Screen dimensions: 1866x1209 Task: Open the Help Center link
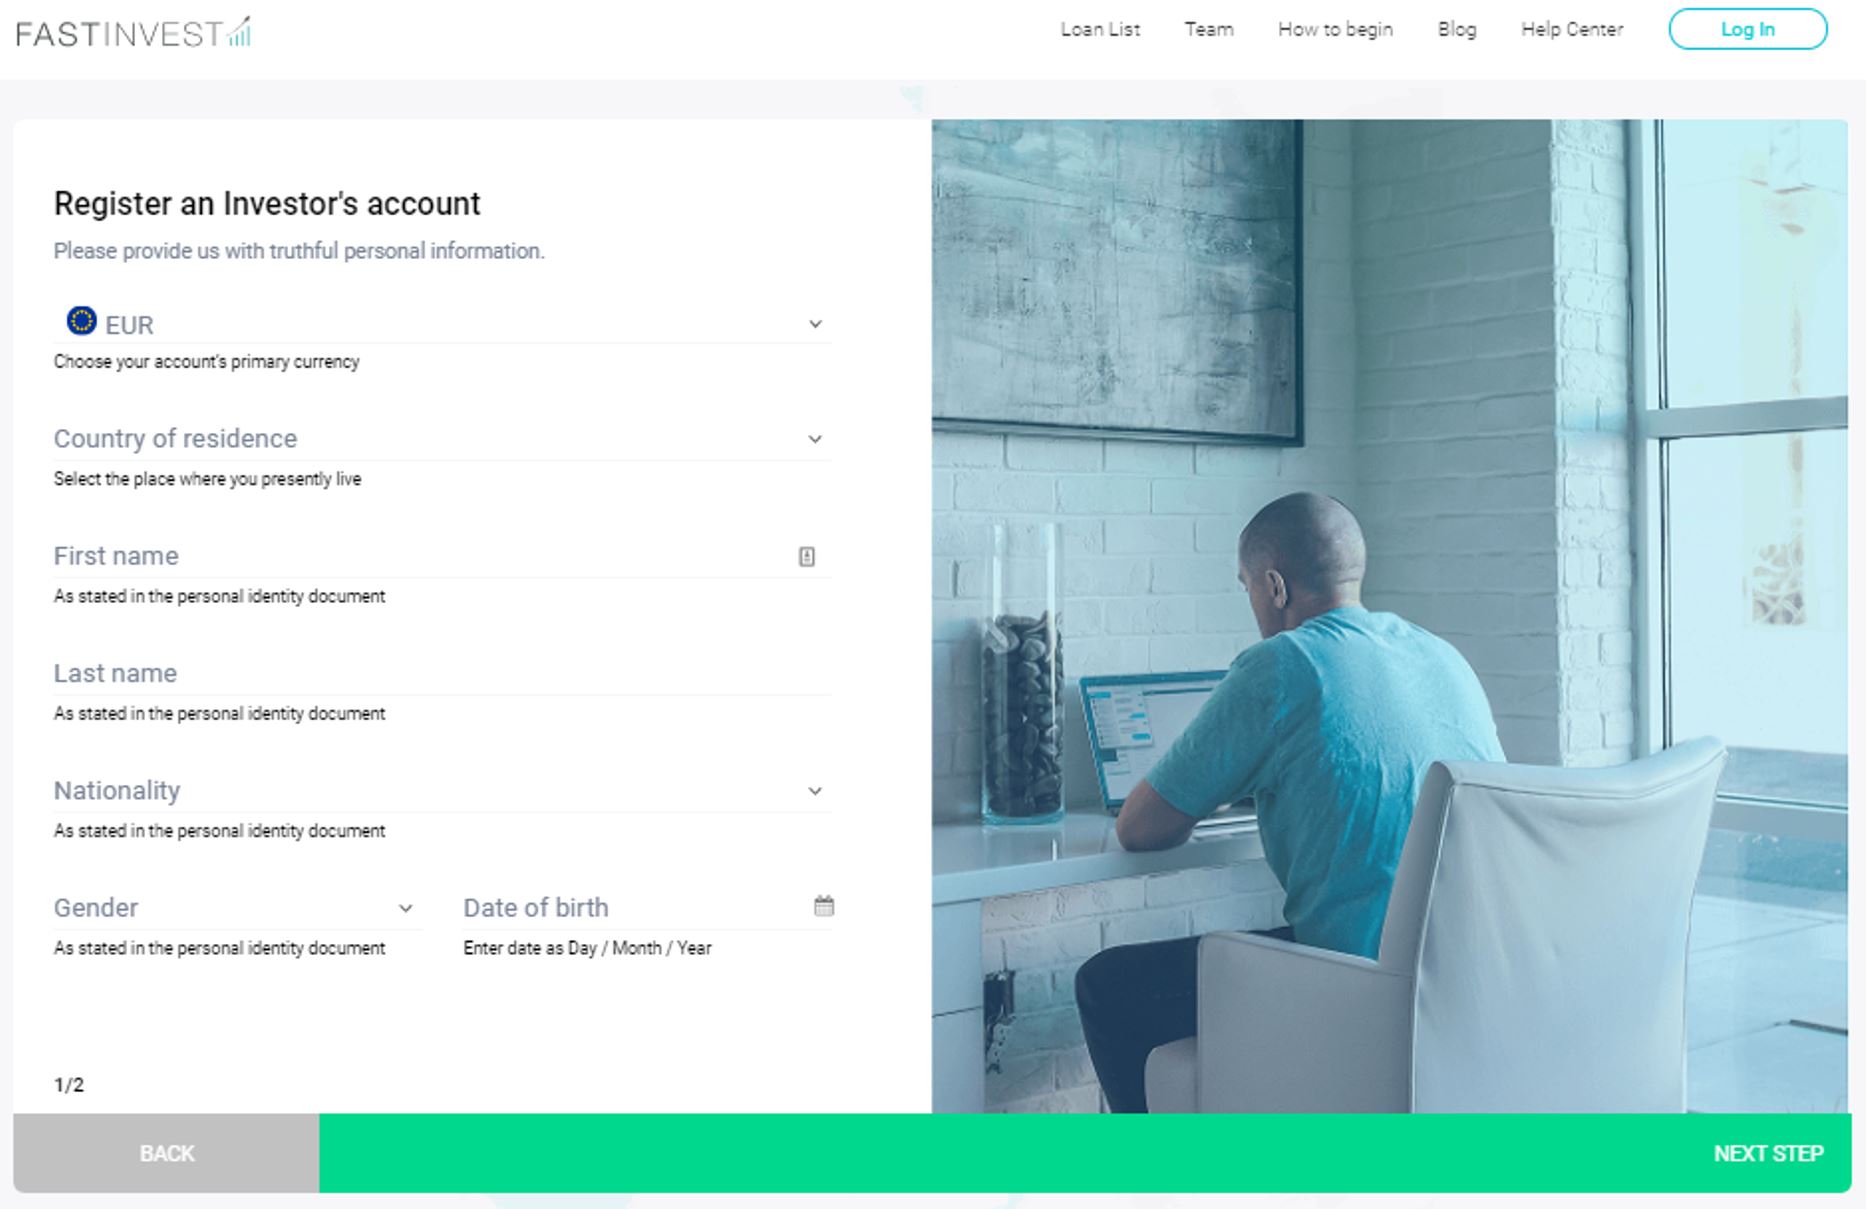[1572, 30]
